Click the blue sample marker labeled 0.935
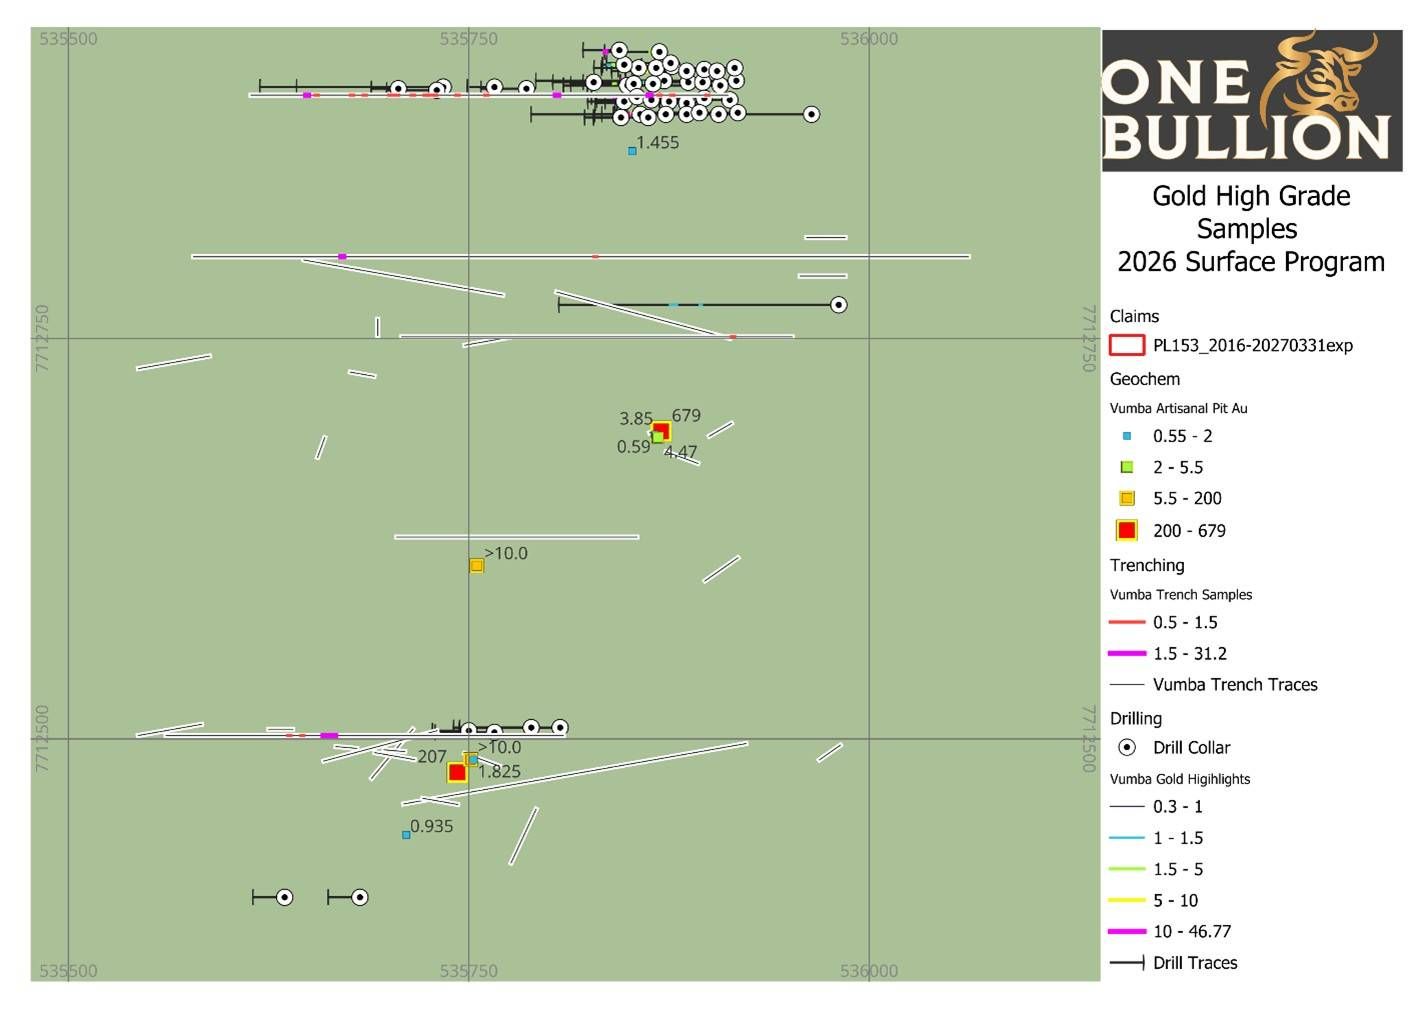 click(406, 834)
